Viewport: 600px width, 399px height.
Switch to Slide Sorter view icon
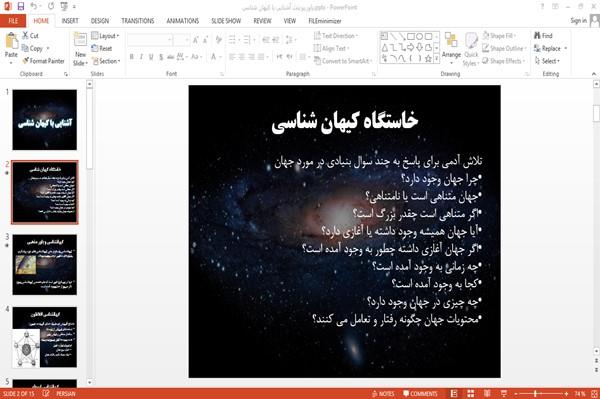[471, 394]
